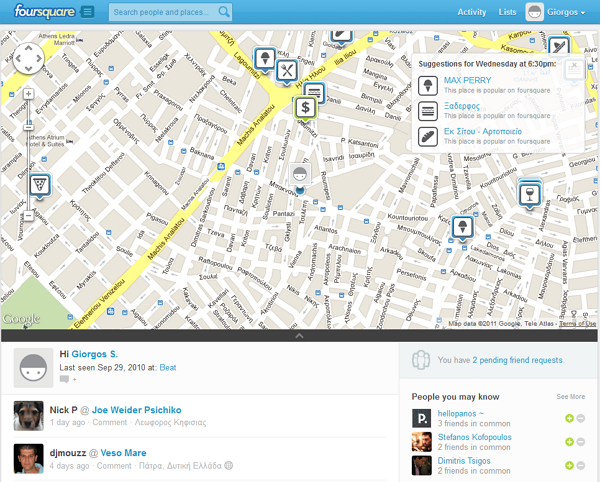Viewport: 601px width, 482px height.
Task: Open the menu icon beside foursquare logo
Action: coord(87,12)
